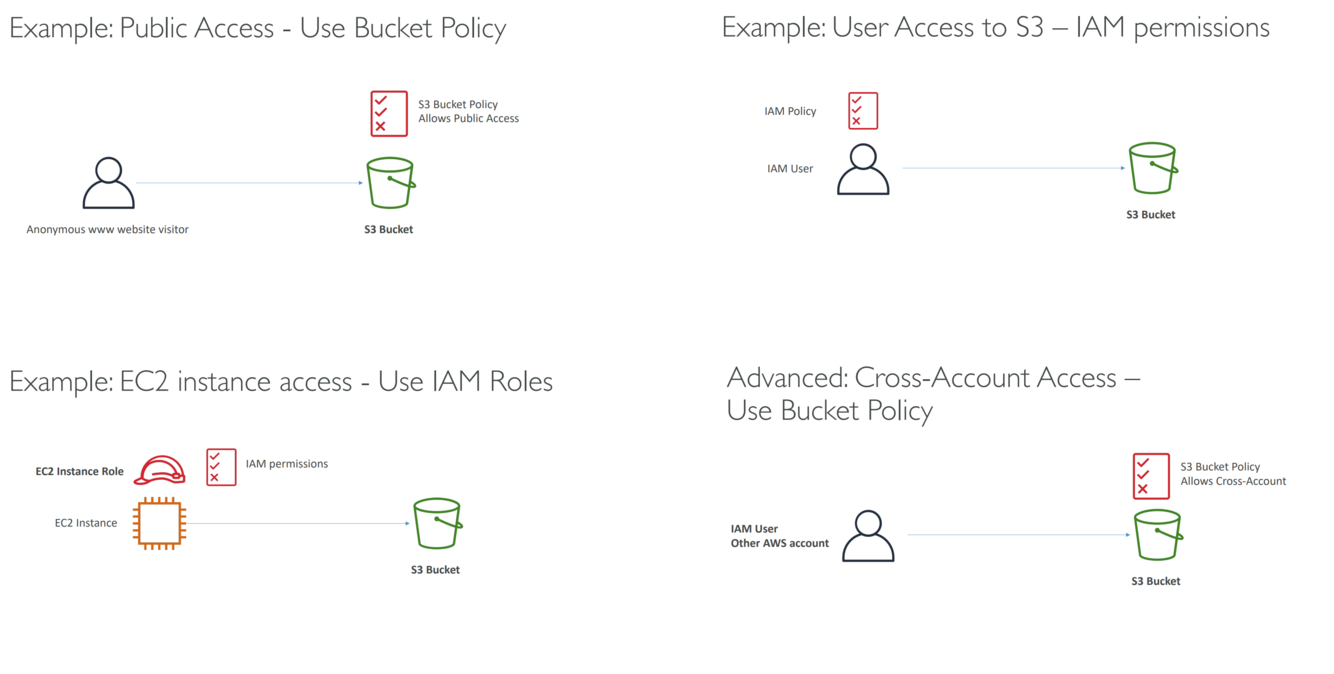Click the 'IAM User Other AWS account' label
The image size is (1334, 674).
(780, 536)
